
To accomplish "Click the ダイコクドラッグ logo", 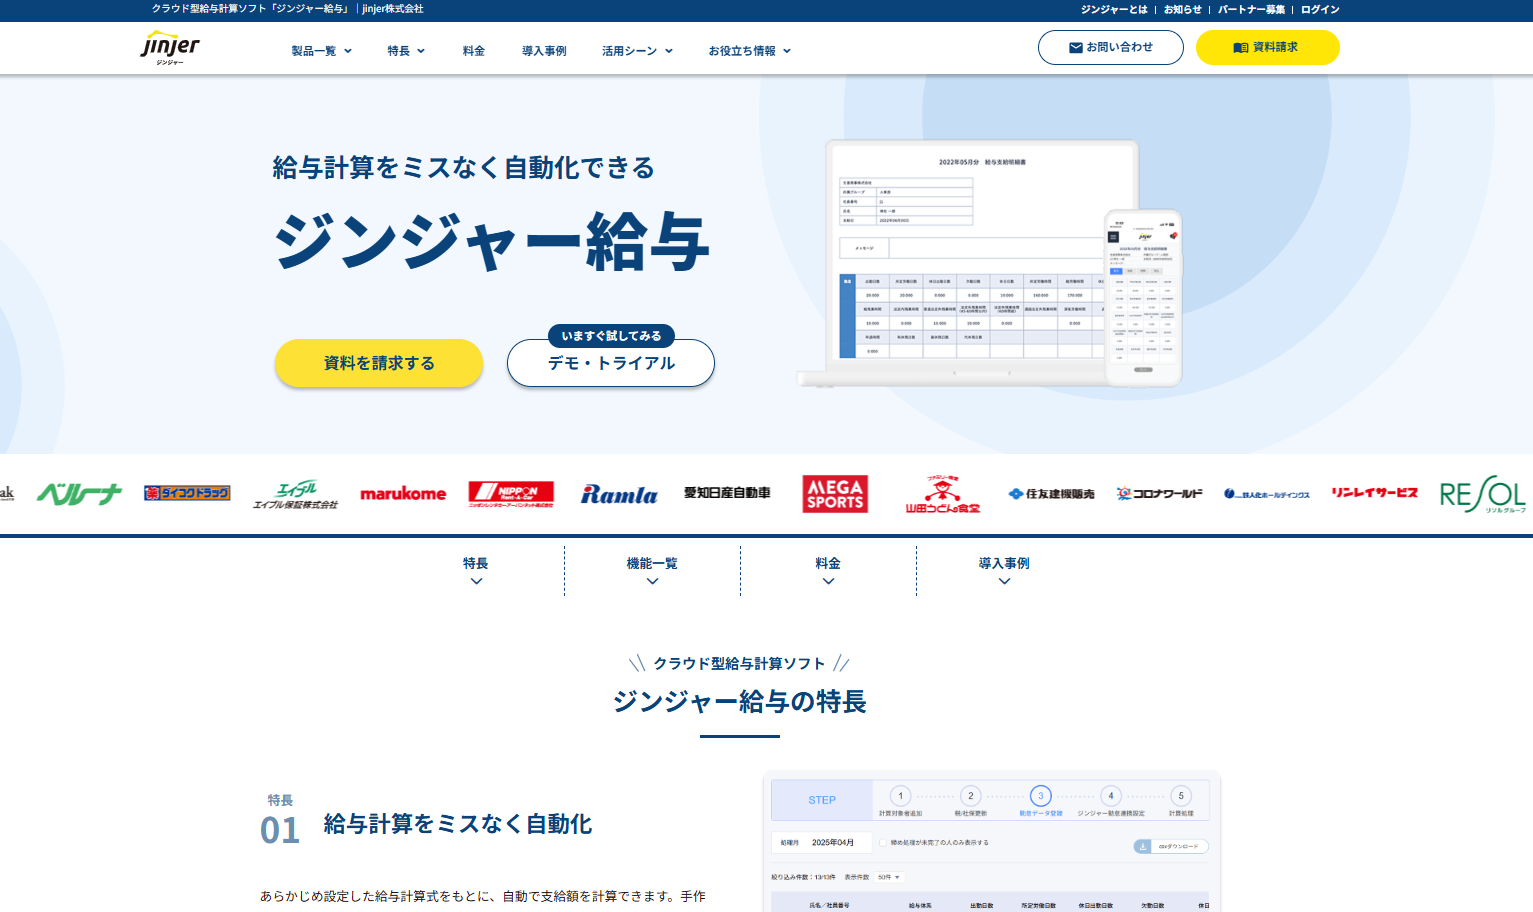I will point(187,493).
